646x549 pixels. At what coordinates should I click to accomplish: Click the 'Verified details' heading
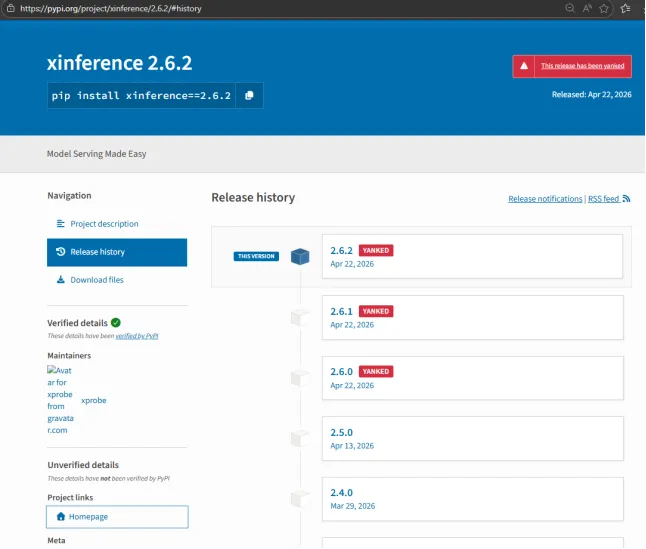(77, 323)
